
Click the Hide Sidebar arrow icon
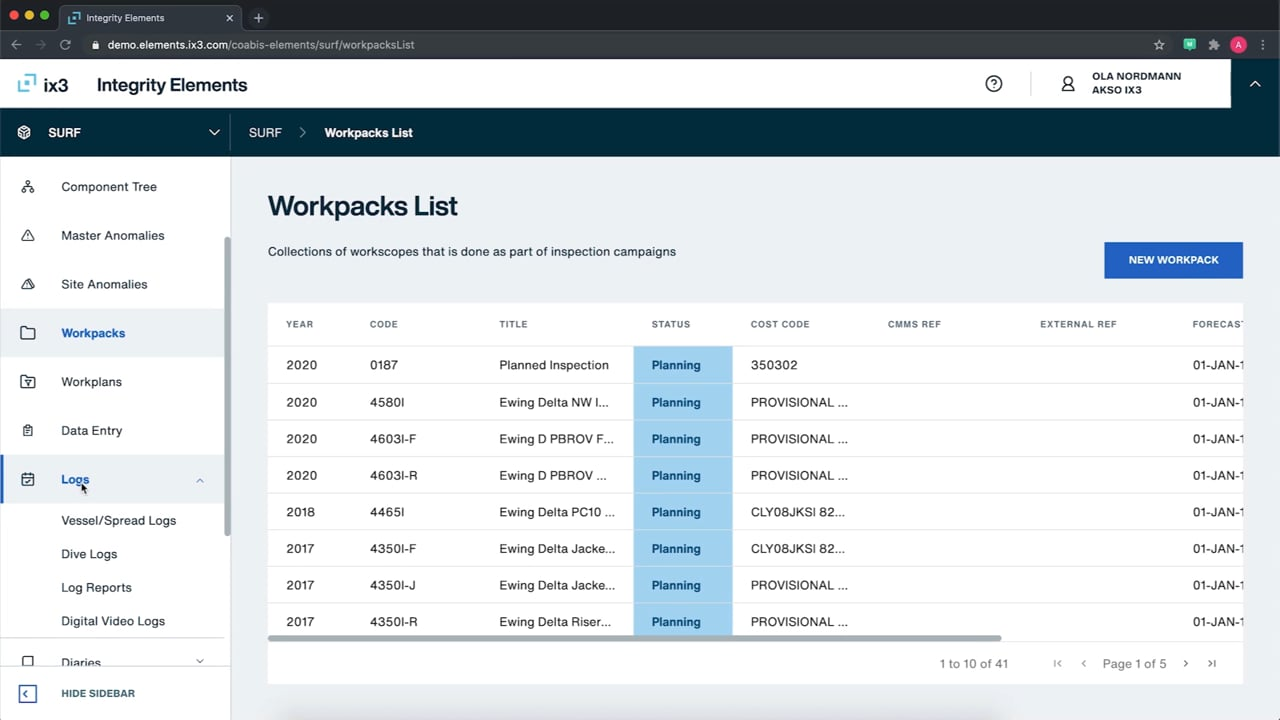tap(28, 694)
